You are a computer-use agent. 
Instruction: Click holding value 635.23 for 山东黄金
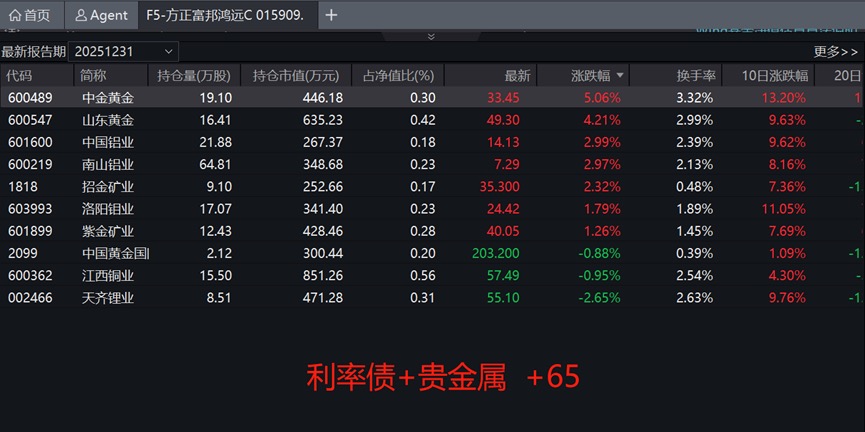(323, 120)
